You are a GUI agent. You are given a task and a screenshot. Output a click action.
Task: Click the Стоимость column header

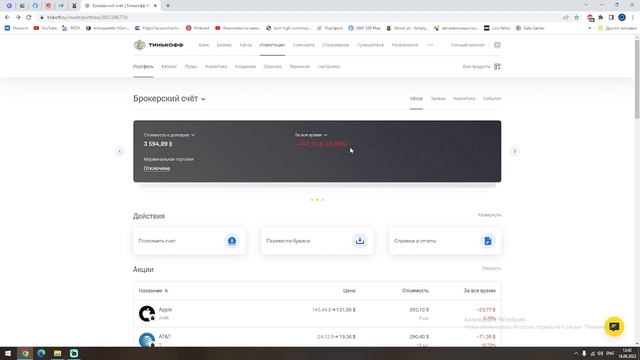pos(416,291)
